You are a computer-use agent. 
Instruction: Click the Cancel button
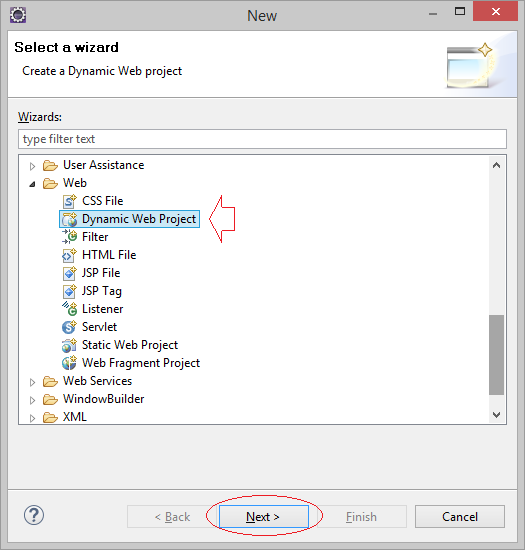460,517
